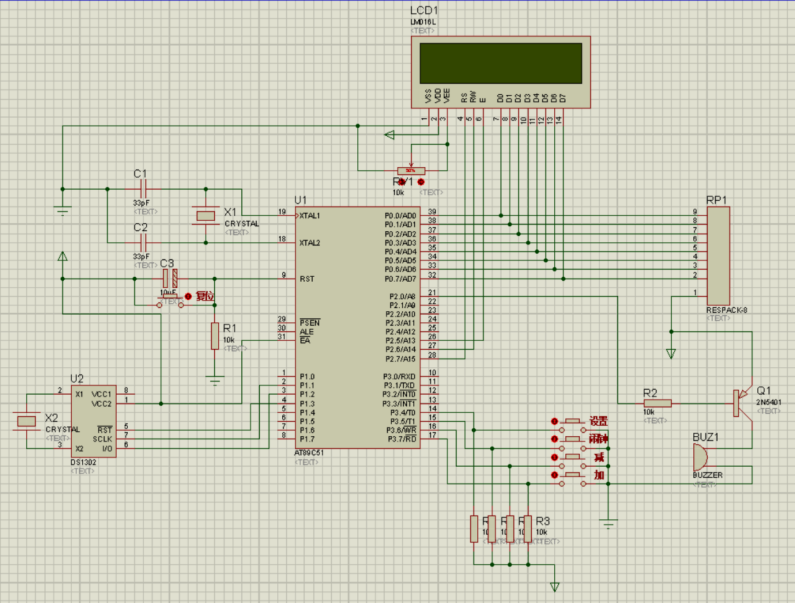Select power arrow terminal near LCD VDD pin
The image size is (795, 603).
[x=389, y=135]
